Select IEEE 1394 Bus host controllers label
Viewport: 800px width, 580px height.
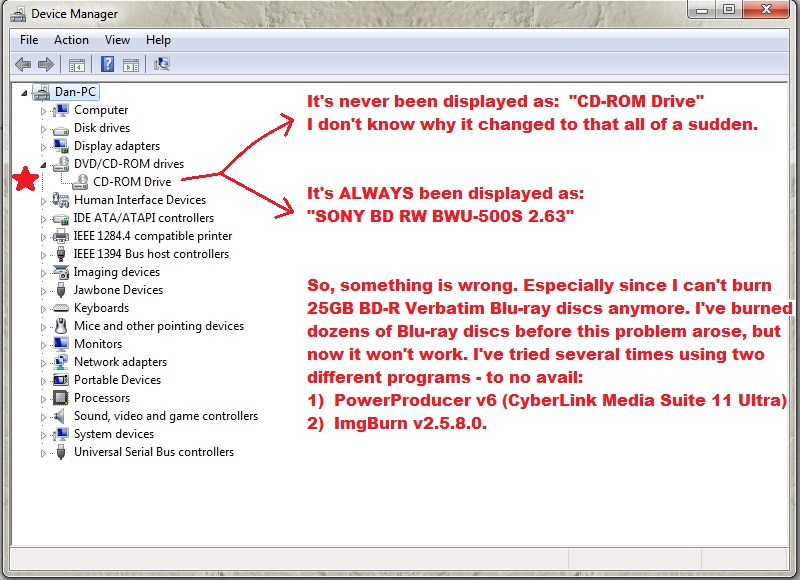(151, 254)
